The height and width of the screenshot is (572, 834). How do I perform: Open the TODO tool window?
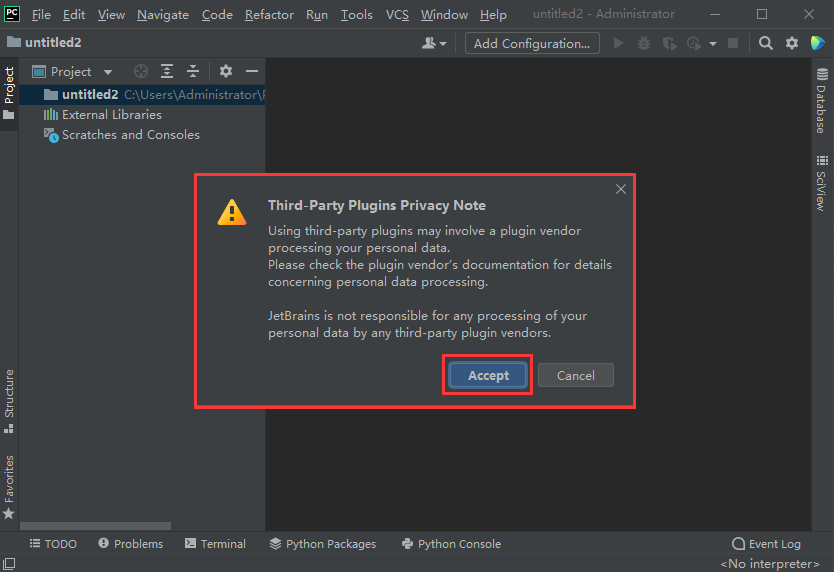[x=53, y=544]
